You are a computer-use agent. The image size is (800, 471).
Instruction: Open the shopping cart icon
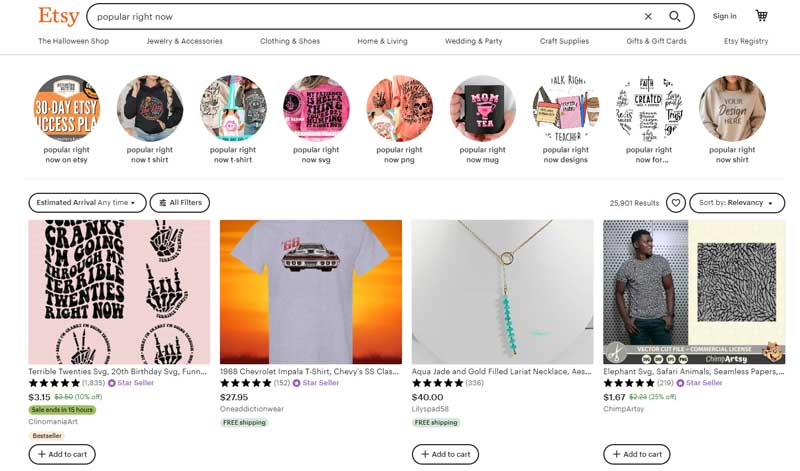pyautogui.click(x=762, y=16)
